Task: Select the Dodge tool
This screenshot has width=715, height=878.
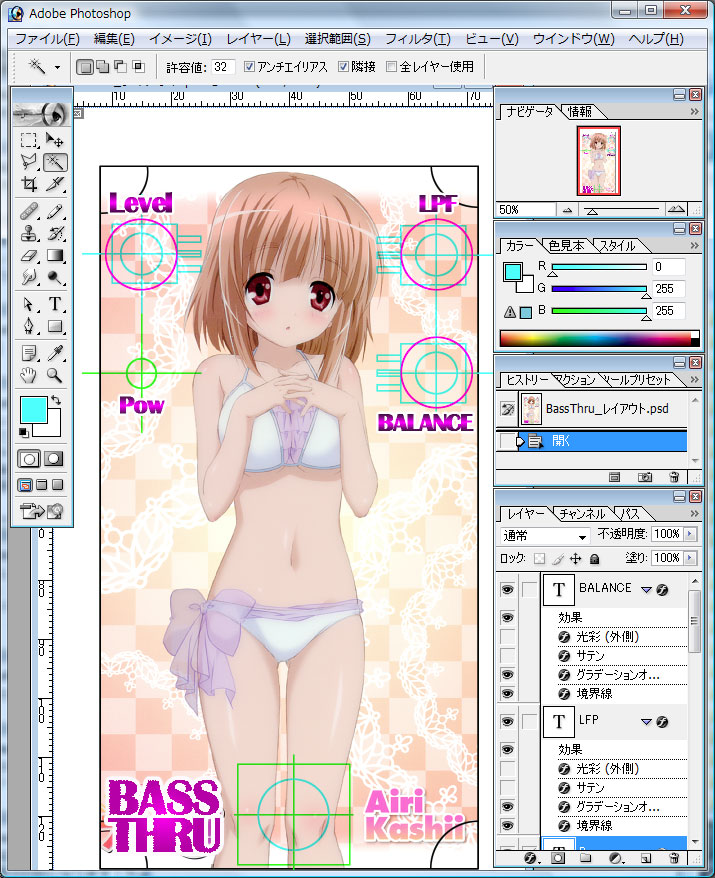Action: tap(55, 277)
